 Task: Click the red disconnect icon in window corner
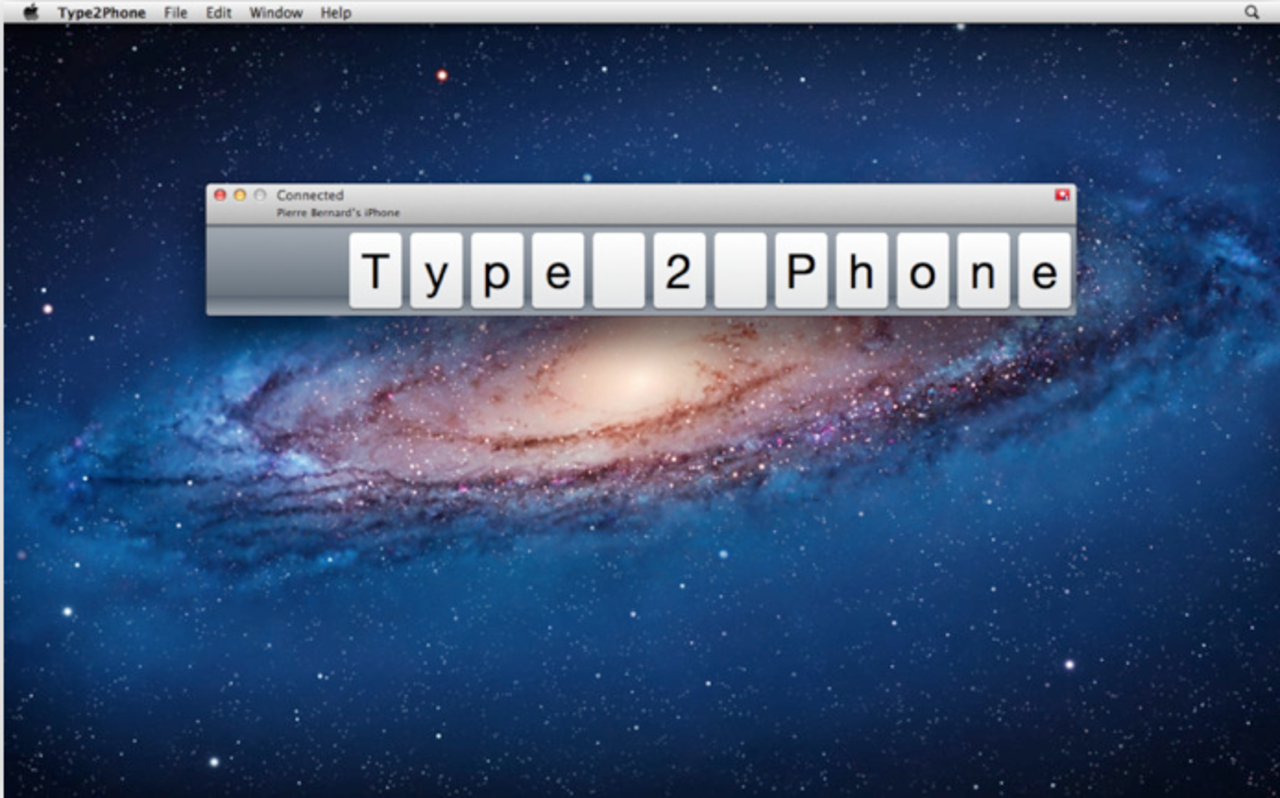tap(1063, 195)
